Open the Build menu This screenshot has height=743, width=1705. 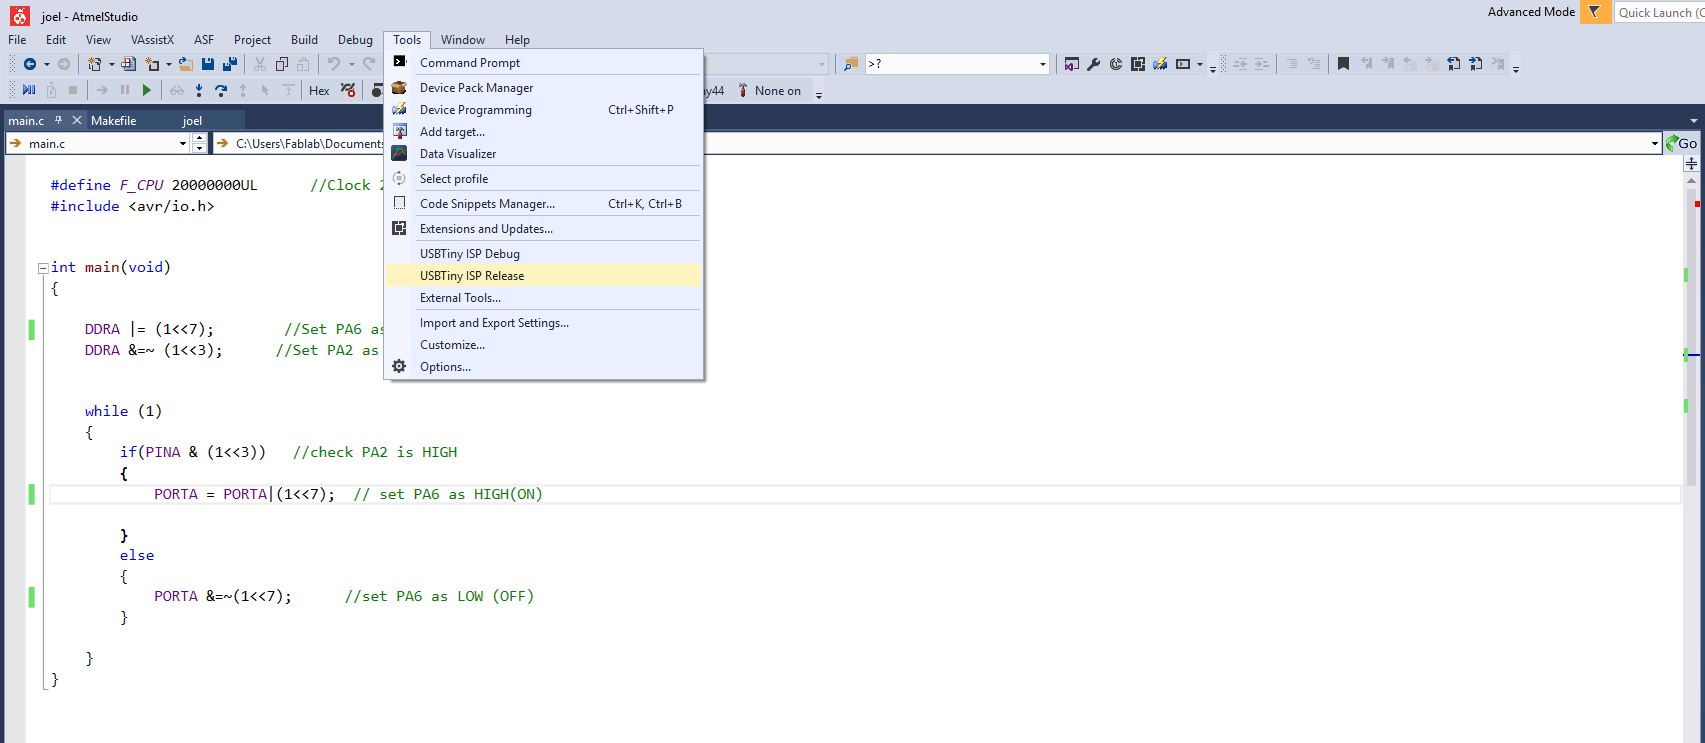click(304, 40)
